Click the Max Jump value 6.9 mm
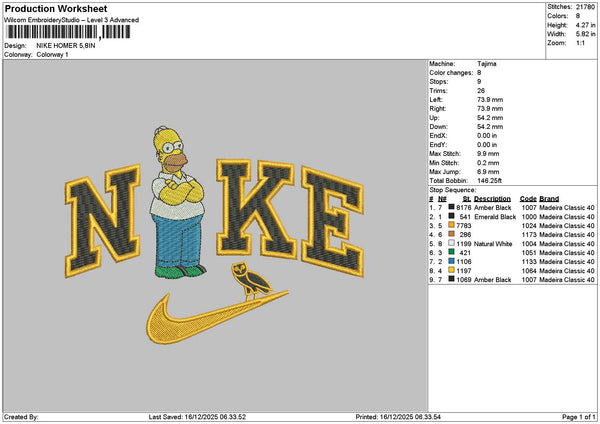 (x=488, y=172)
